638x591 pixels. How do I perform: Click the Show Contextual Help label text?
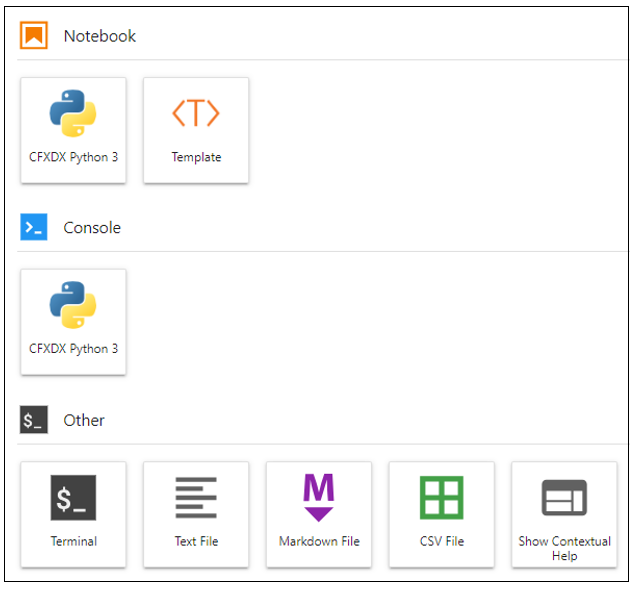(x=564, y=547)
